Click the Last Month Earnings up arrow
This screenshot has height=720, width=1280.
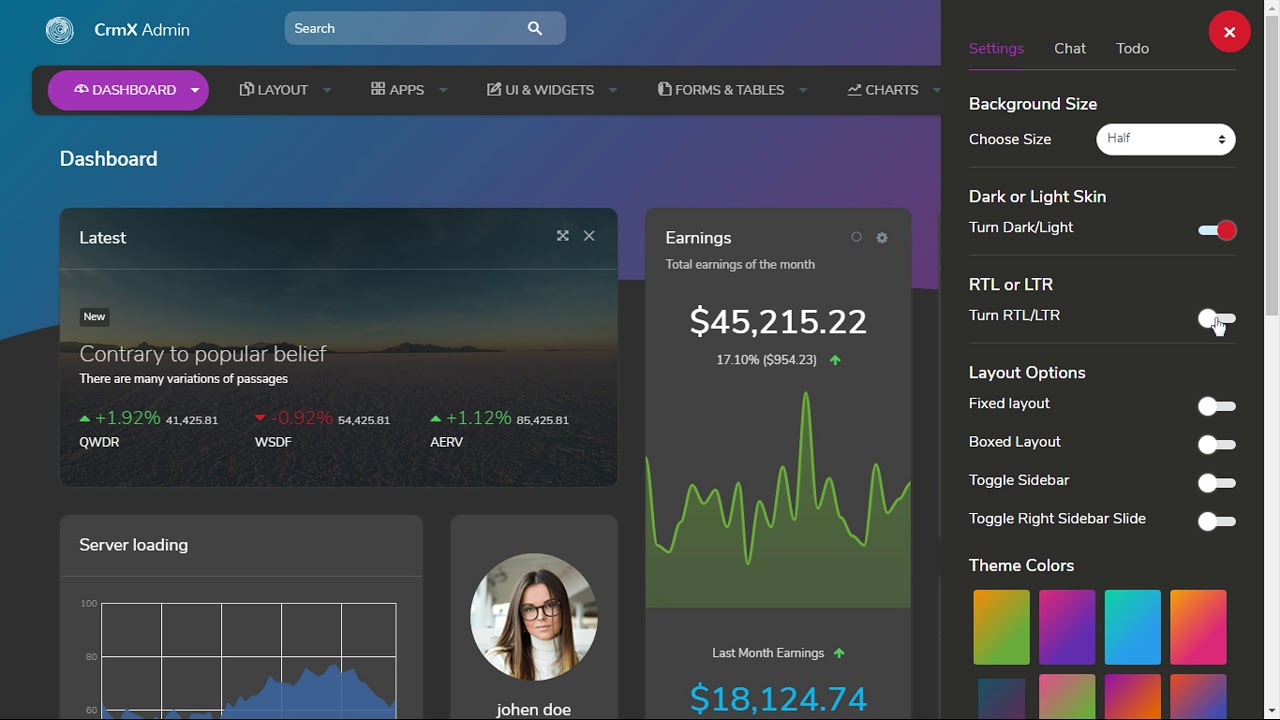(839, 653)
